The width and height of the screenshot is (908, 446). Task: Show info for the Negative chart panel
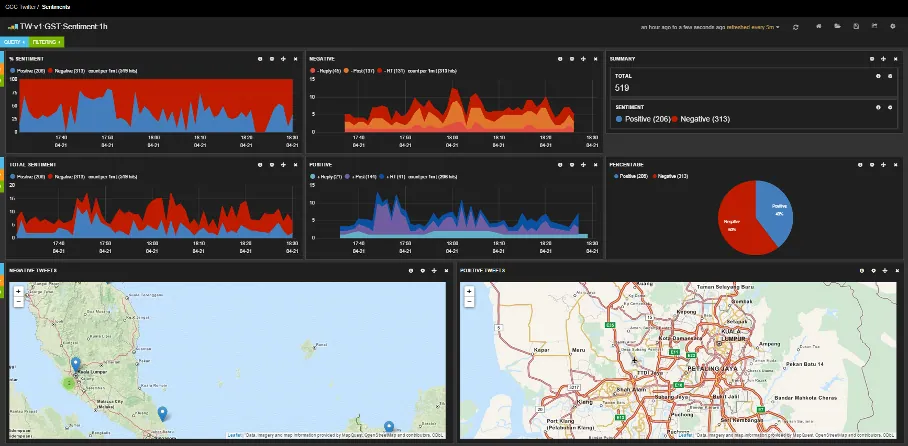(560, 59)
